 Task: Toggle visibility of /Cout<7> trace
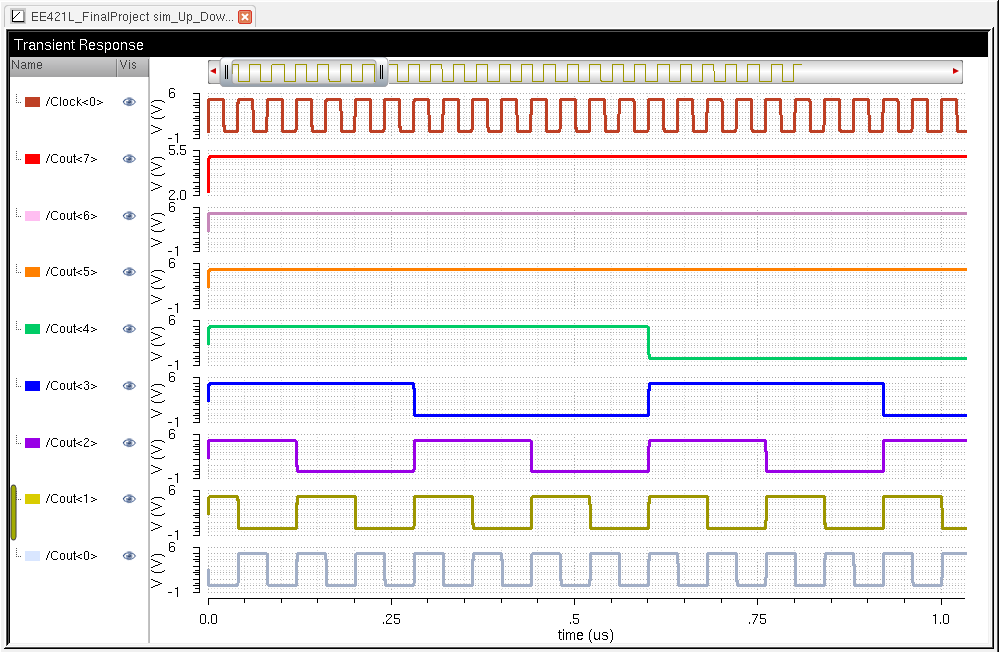128,159
